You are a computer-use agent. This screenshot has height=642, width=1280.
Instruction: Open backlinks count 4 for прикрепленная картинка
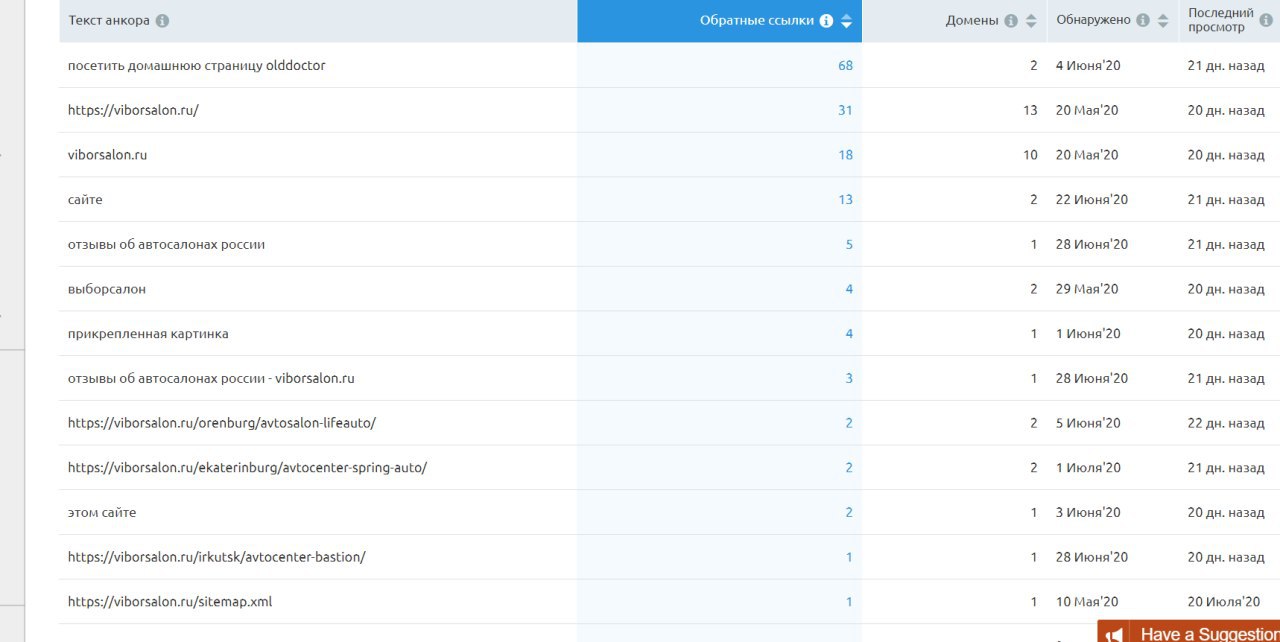click(x=849, y=334)
